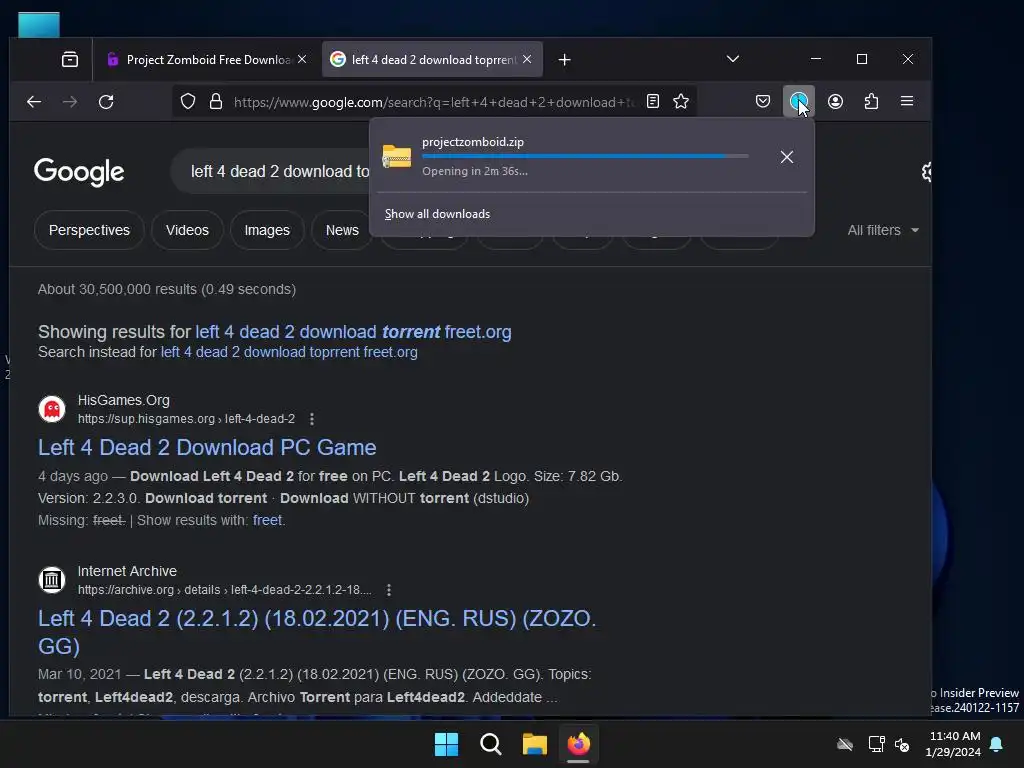Open Left 4 Dead 2 Download PC Game result
1024x768 pixels.
click(x=207, y=447)
